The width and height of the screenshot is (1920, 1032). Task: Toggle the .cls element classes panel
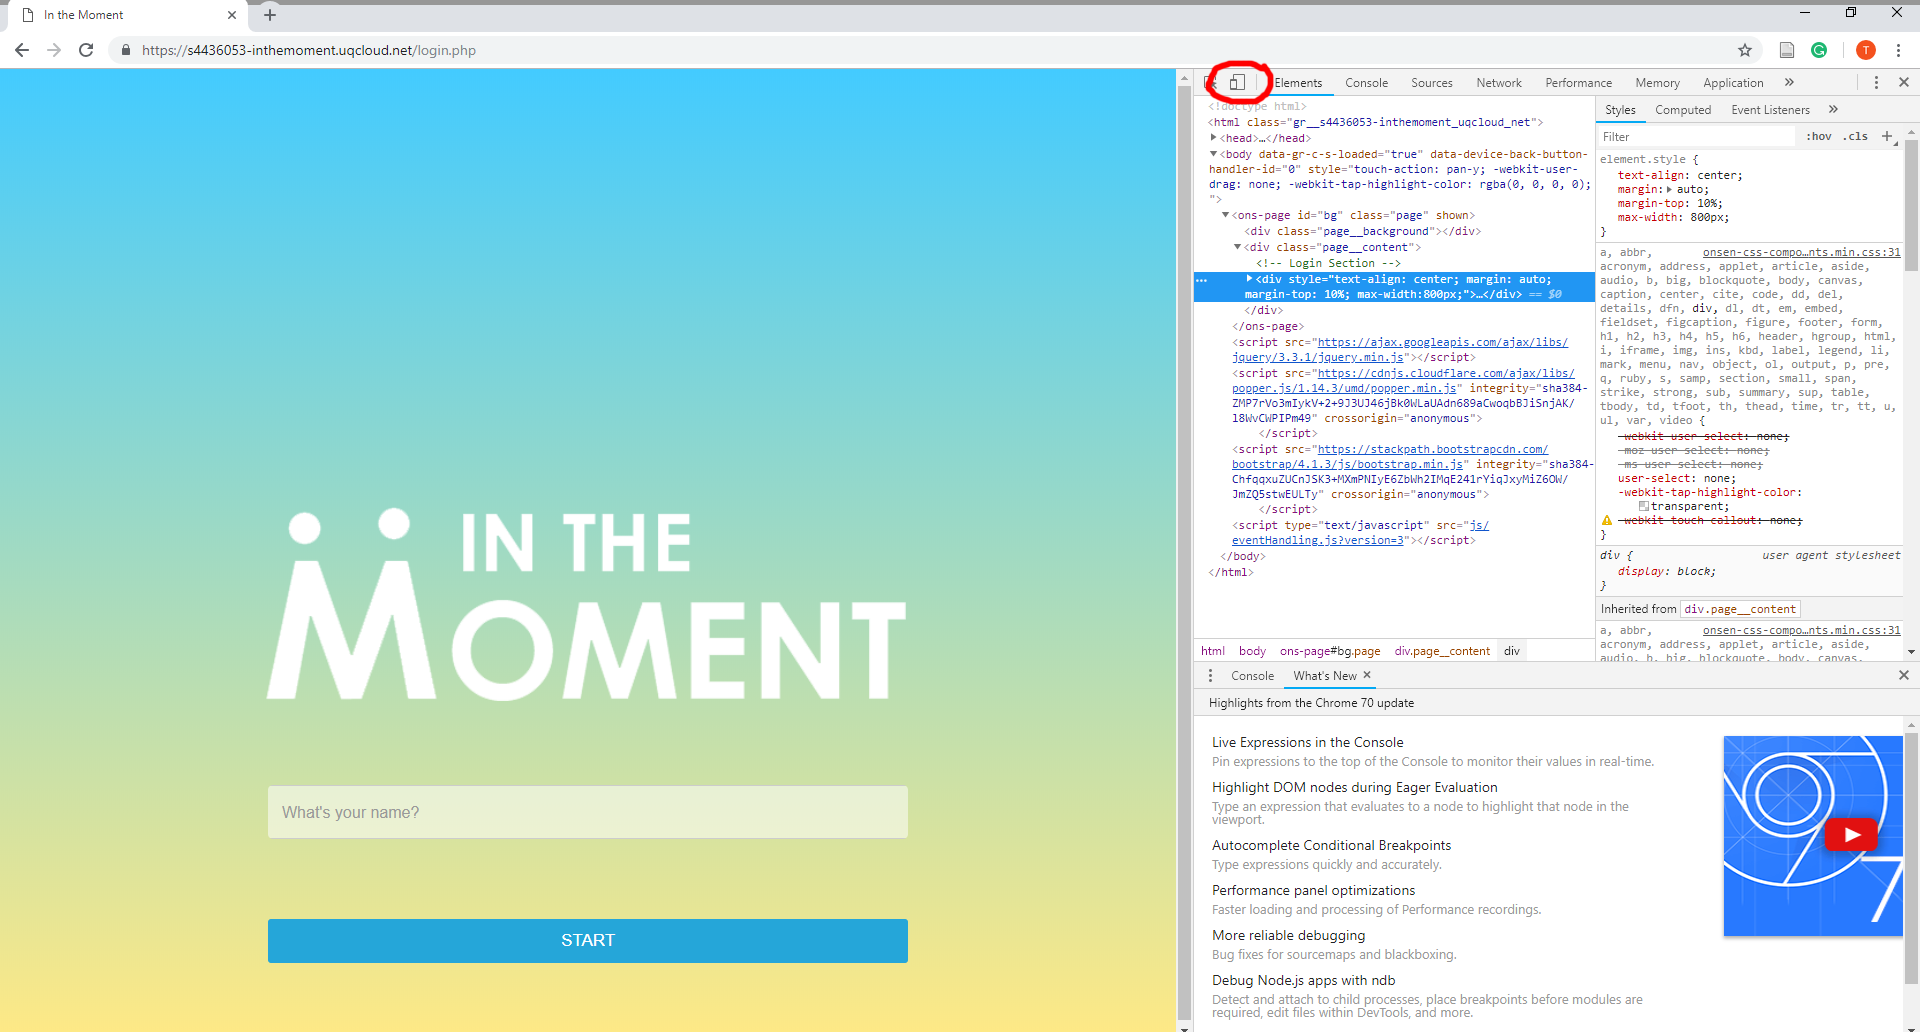pos(1857,136)
